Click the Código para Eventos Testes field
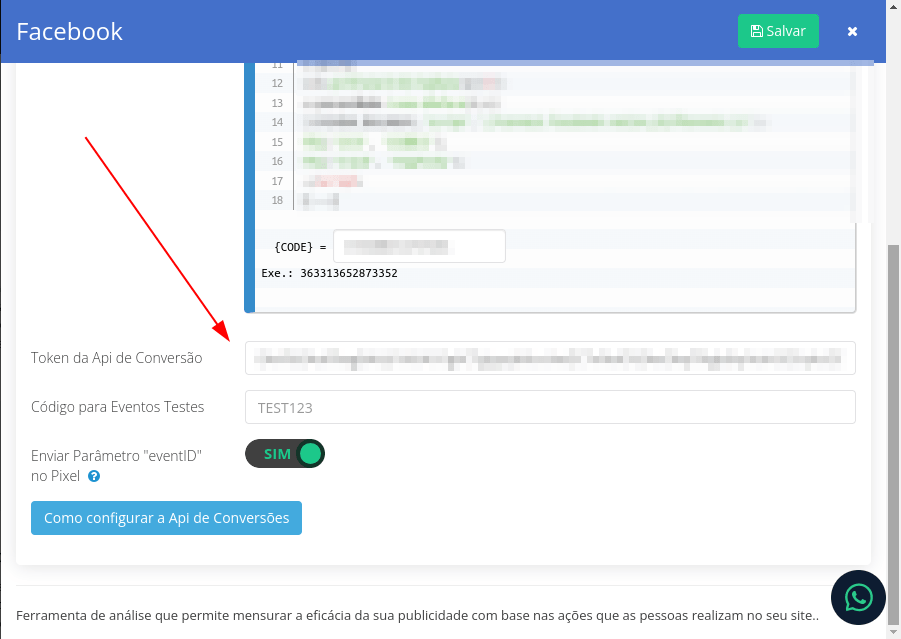The image size is (901, 639). point(550,407)
